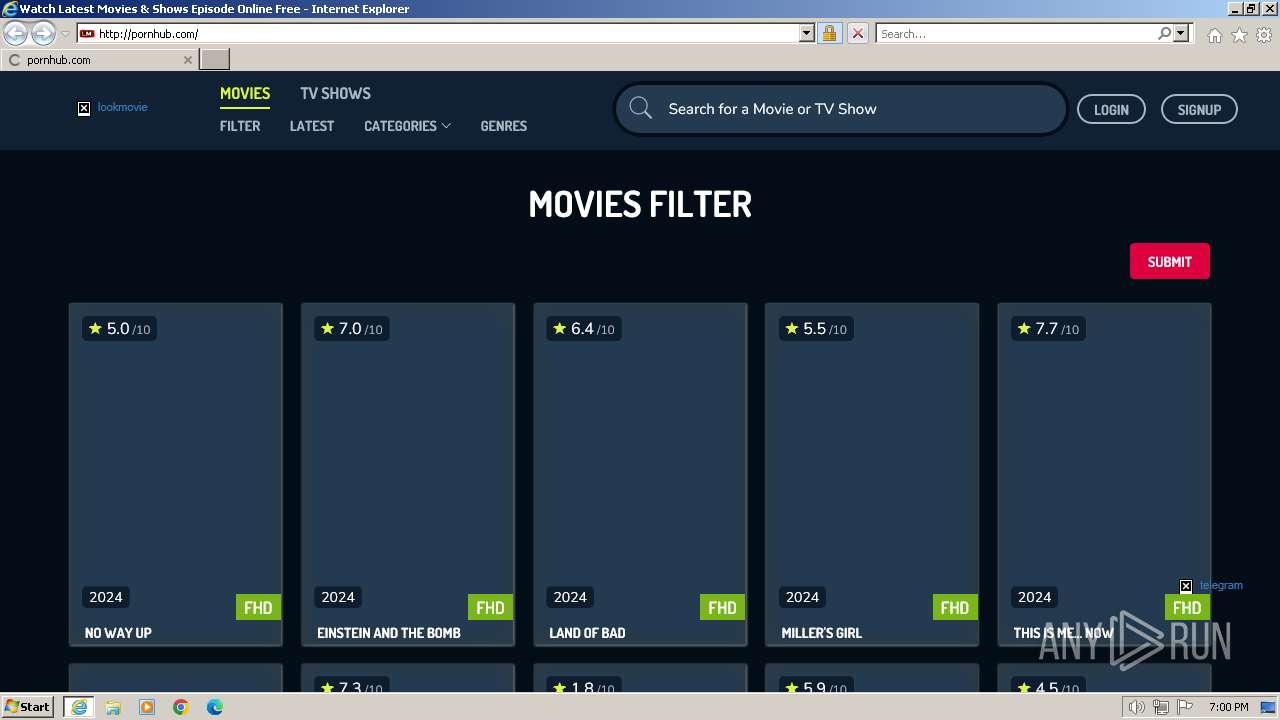
Task: Focus the Movie or TV Show search field
Action: (x=840, y=109)
